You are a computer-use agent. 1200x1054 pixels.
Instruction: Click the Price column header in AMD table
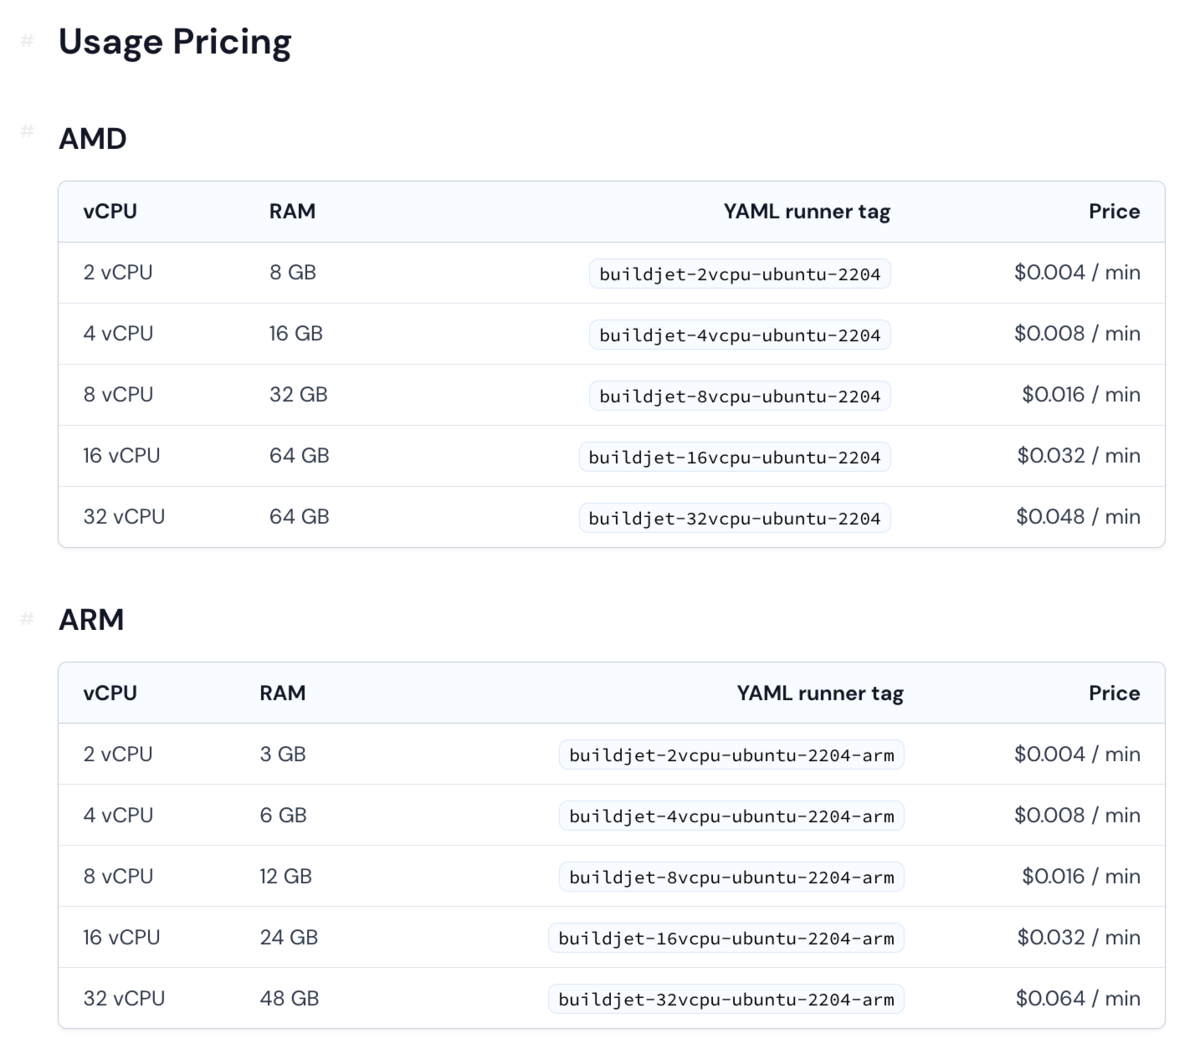[1114, 211]
